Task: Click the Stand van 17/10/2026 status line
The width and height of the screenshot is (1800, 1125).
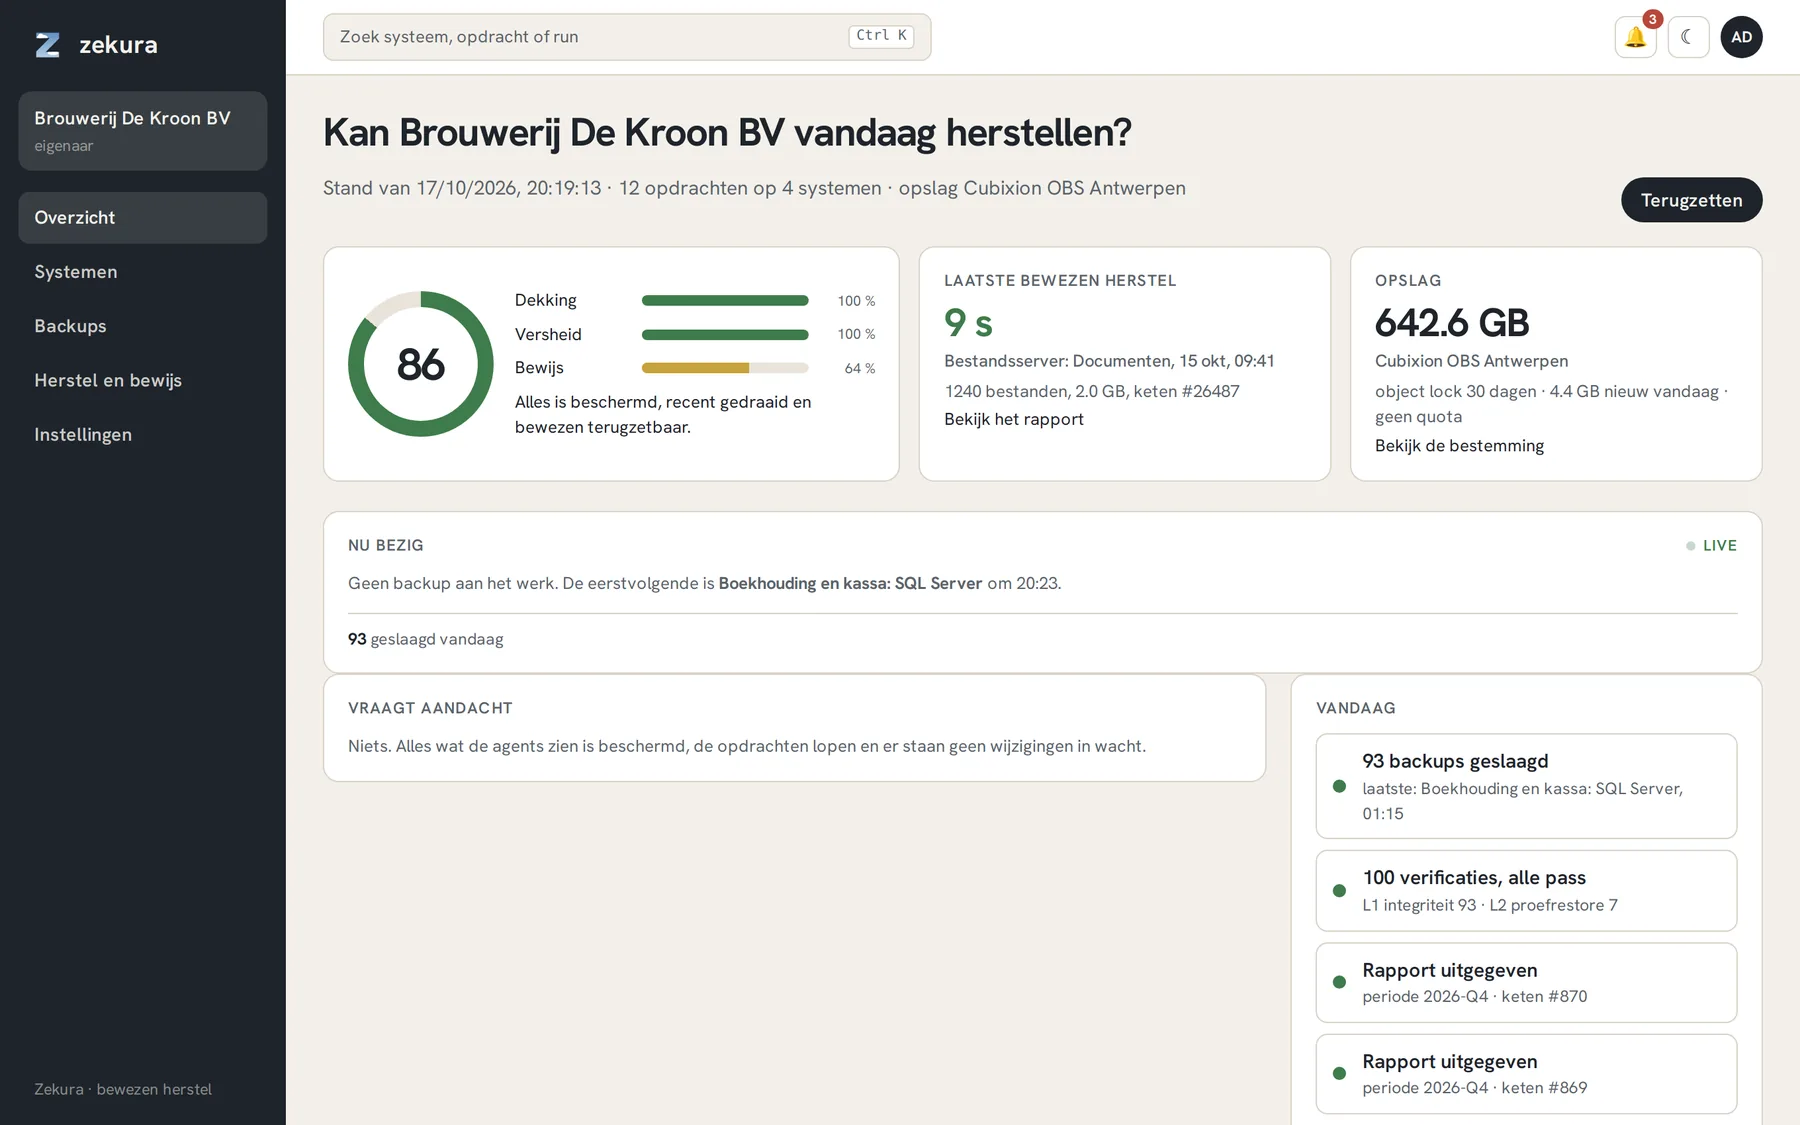Action: click(754, 188)
